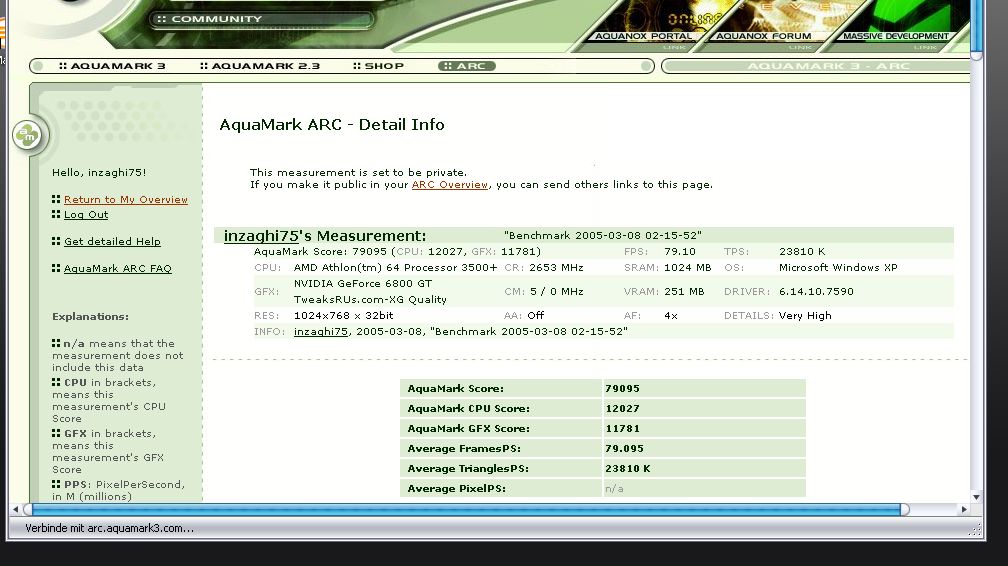Follow the ARC Overview link
This screenshot has height=566, width=1008.
pyautogui.click(x=449, y=185)
